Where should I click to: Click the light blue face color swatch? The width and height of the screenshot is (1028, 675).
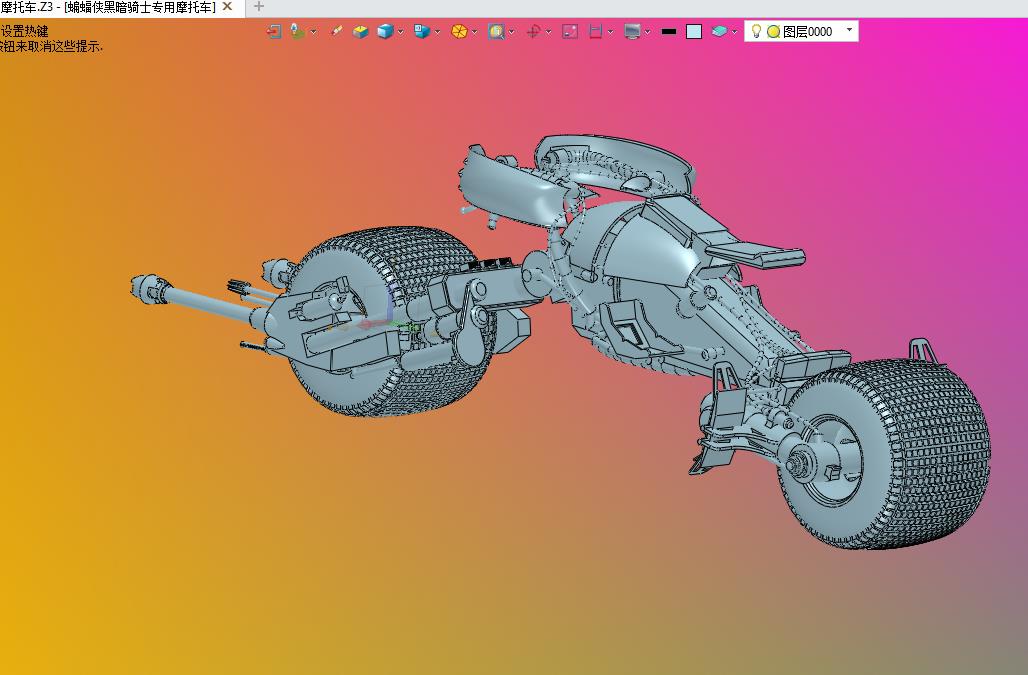click(x=694, y=31)
